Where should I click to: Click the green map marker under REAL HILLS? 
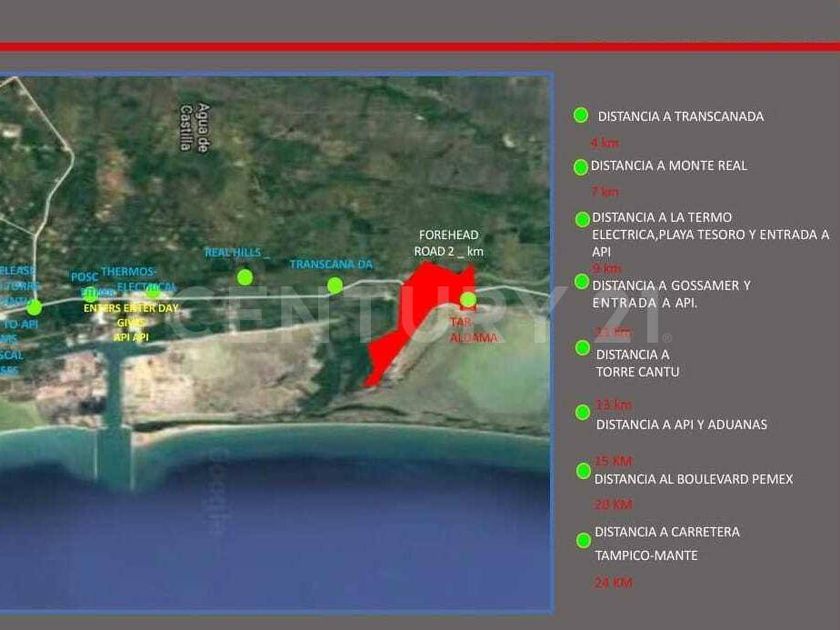pyautogui.click(x=245, y=277)
